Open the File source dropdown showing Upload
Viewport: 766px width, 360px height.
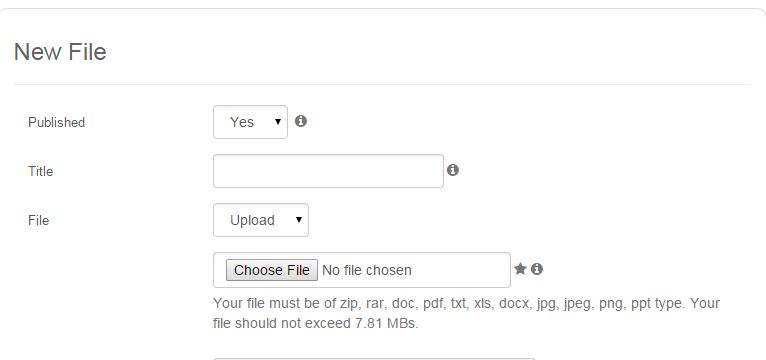[261, 220]
